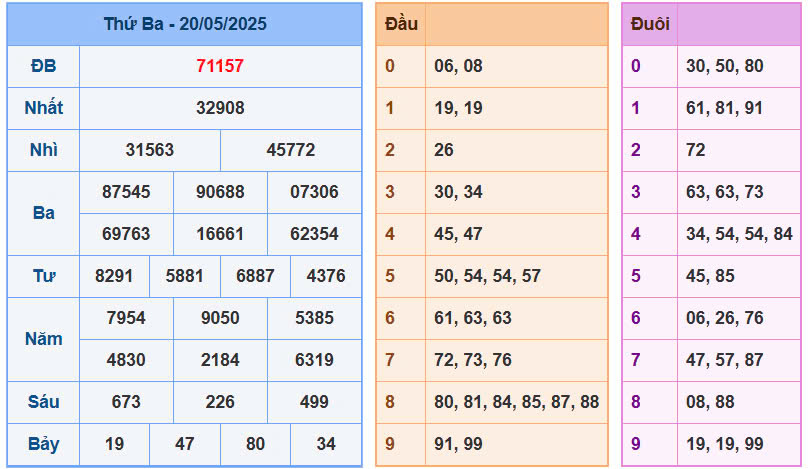Select the Nhất row label
Viewport: 809px width, 469px height.
pyautogui.click(x=43, y=108)
